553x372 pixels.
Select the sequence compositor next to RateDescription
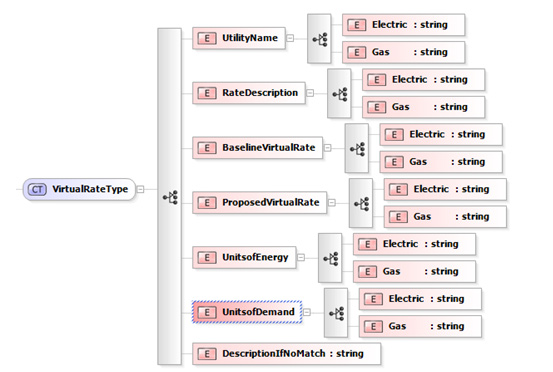pyautogui.click(x=339, y=93)
